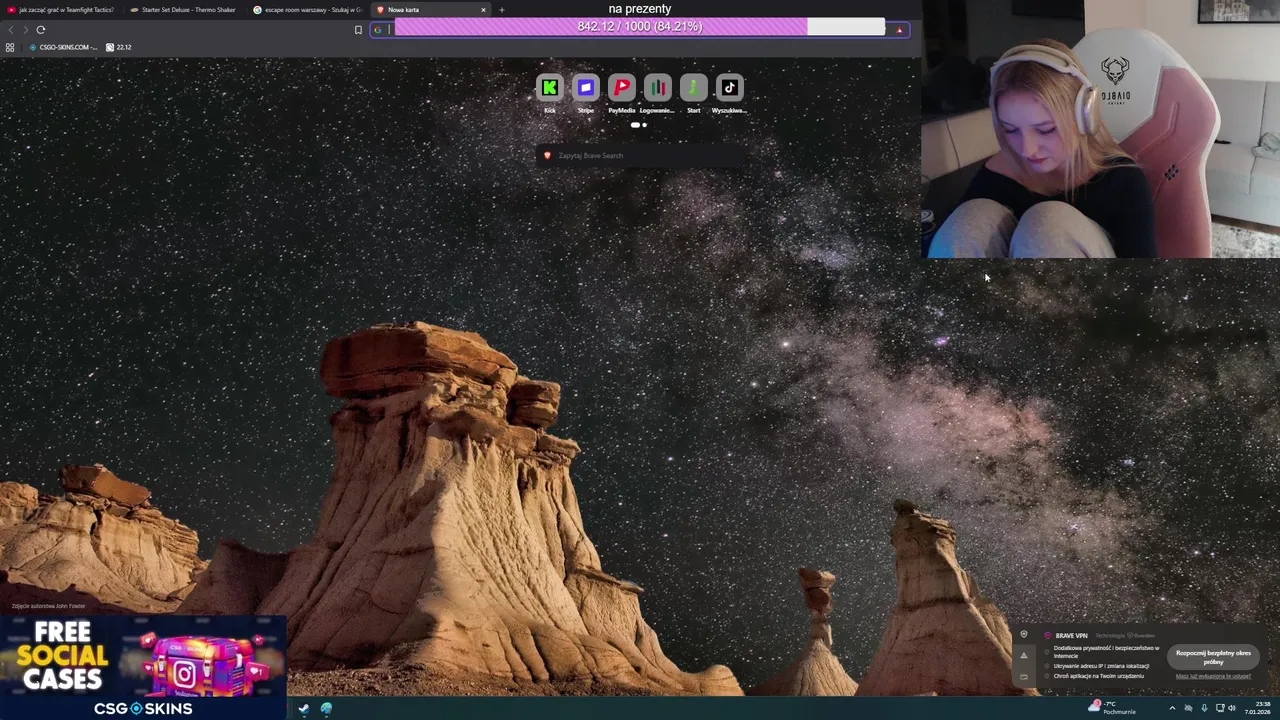Click the 842.12 / 1000 progress bar
1280x720 pixels.
pos(640,27)
